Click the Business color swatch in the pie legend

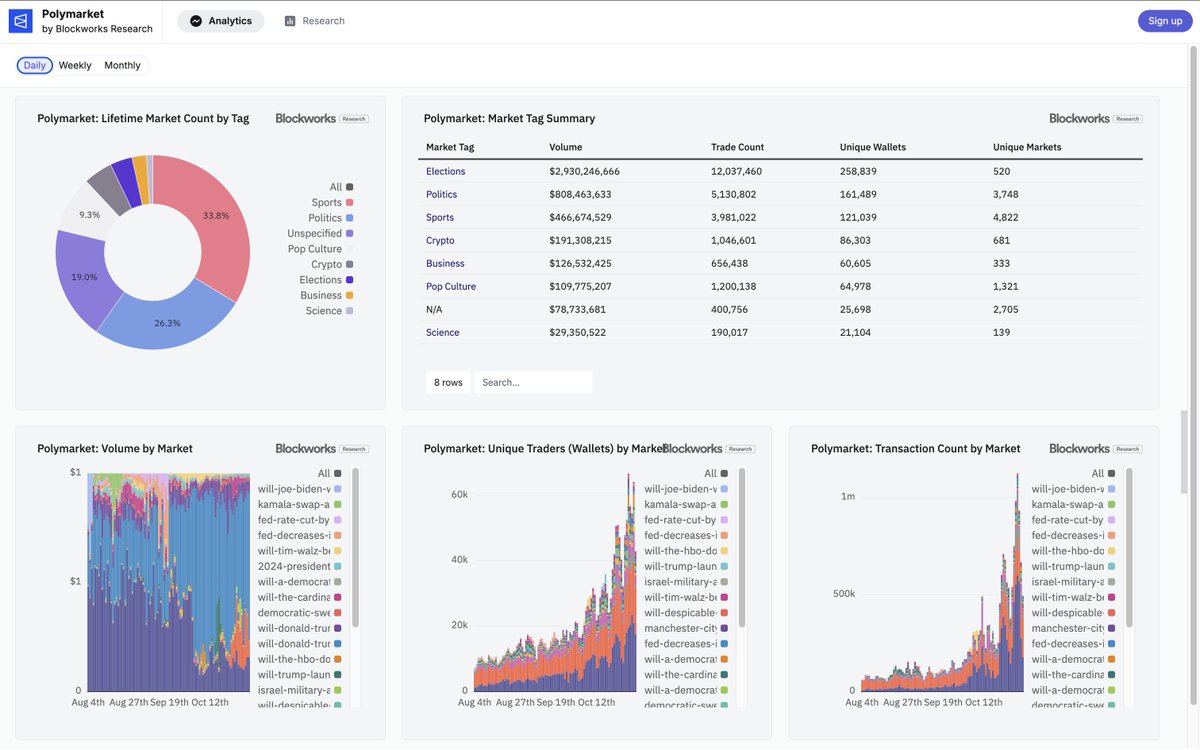(350, 295)
